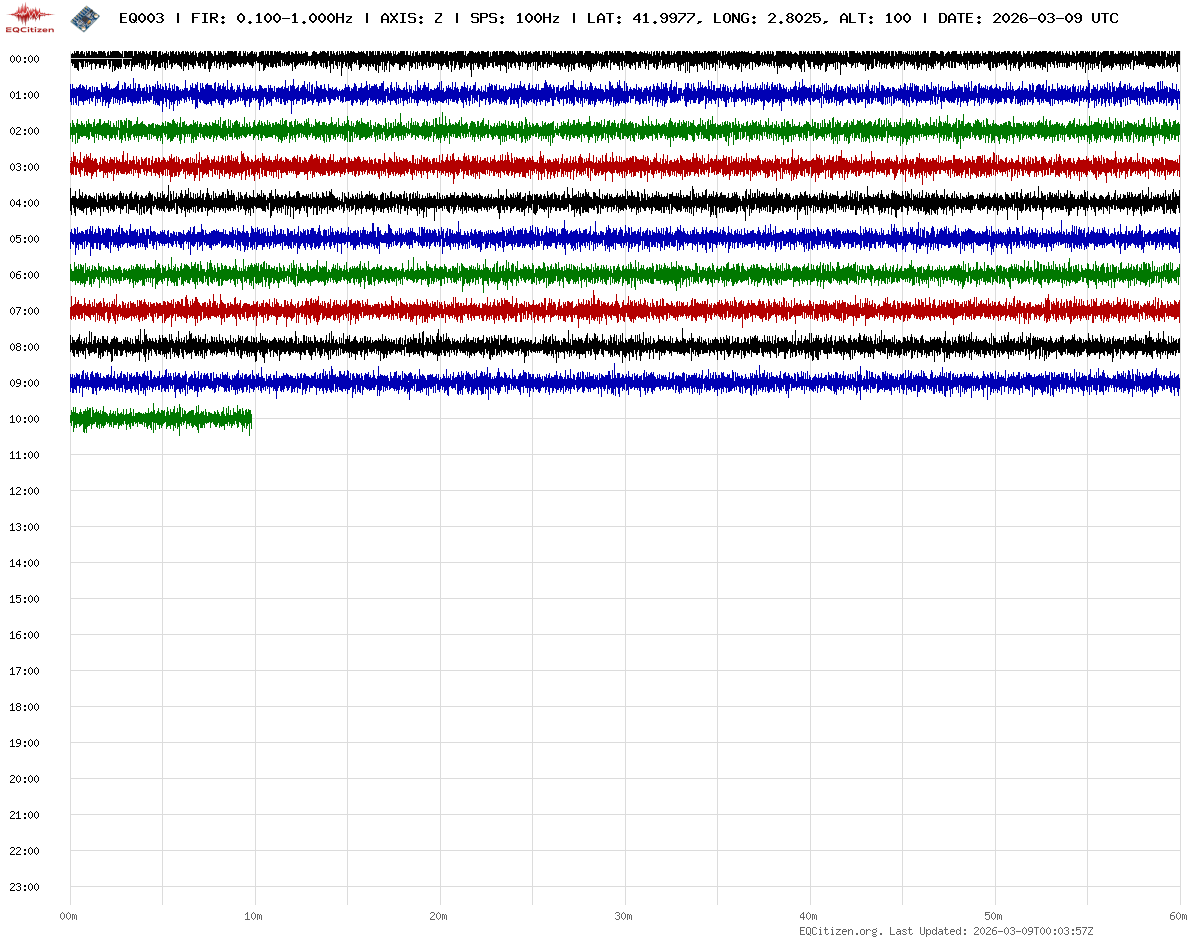1200x940 pixels.
Task: Click the 10m minute axis label
Action: point(254,916)
